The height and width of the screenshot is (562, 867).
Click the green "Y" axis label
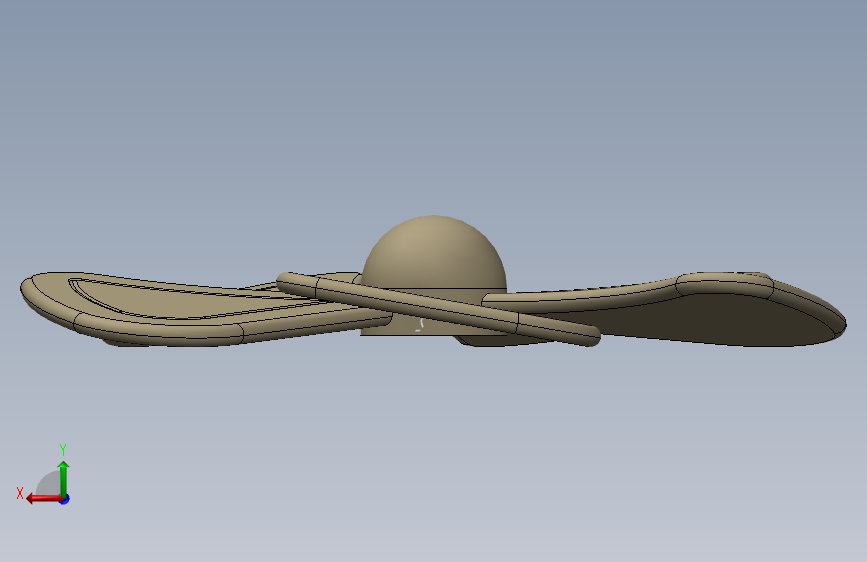click(63, 449)
